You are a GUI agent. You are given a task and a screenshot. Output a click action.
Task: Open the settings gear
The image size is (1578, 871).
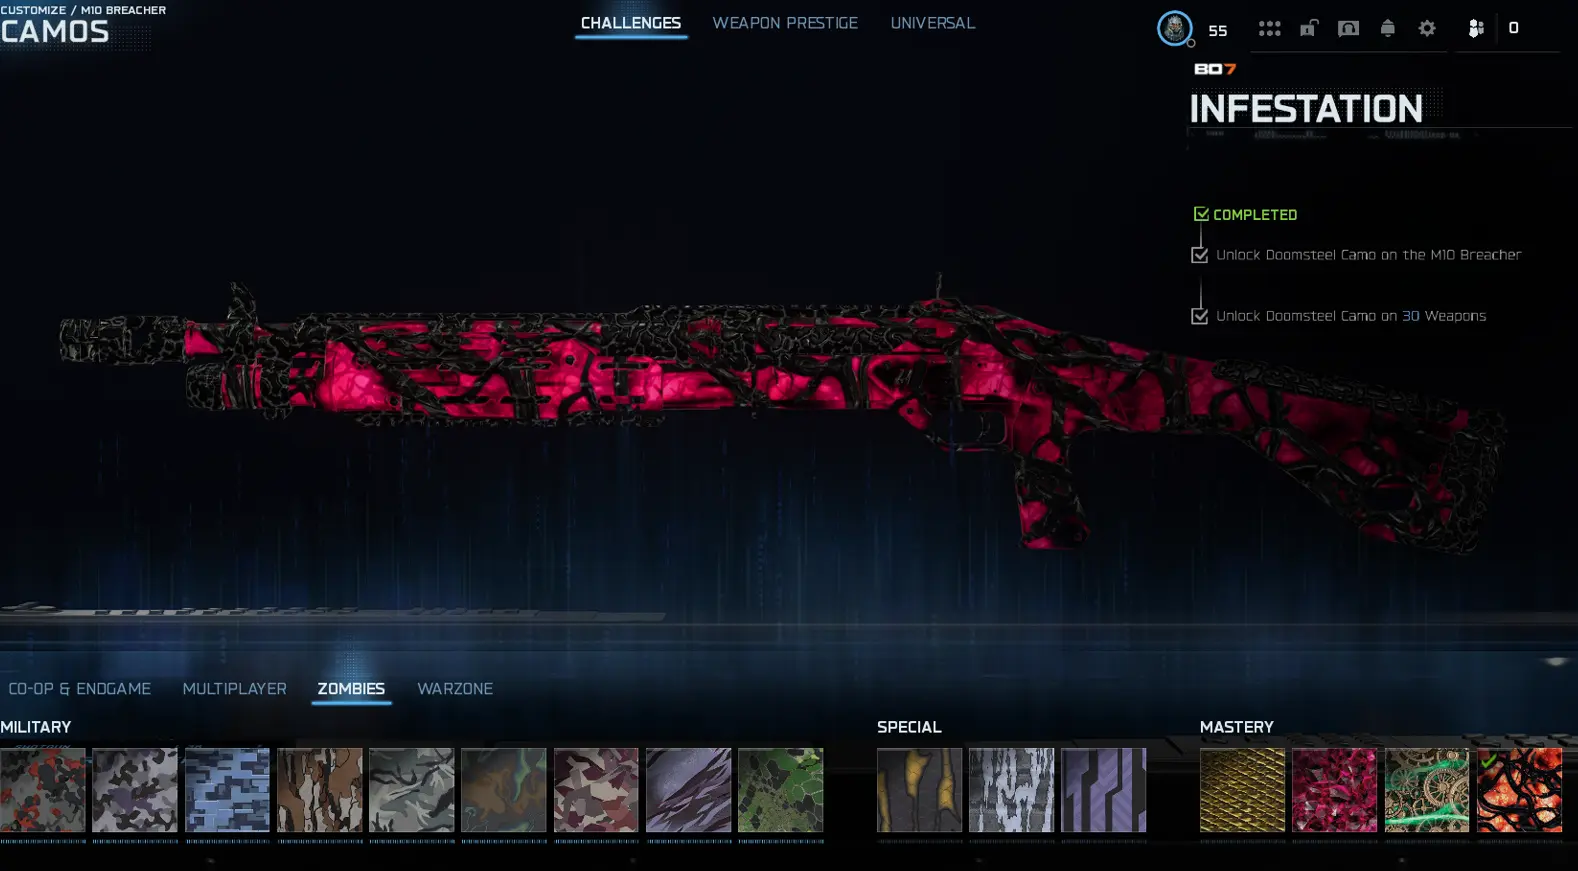pos(1427,28)
